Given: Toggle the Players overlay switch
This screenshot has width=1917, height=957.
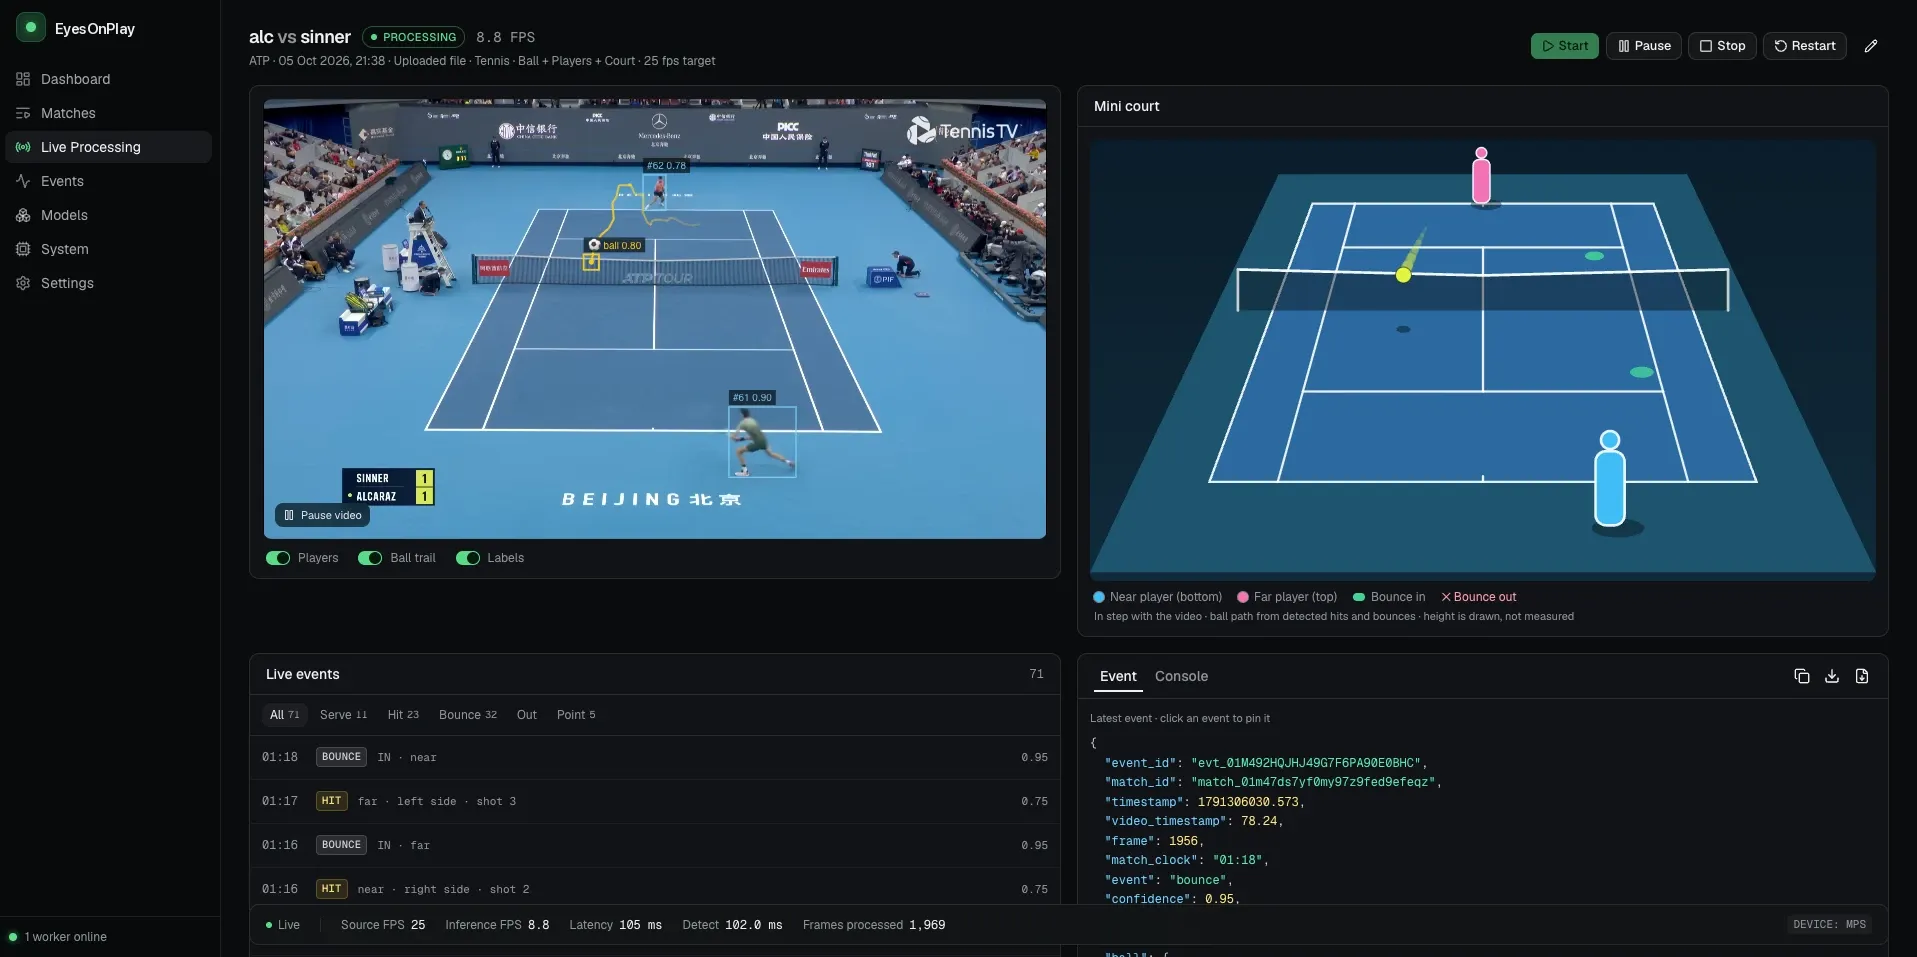Looking at the screenshot, I should [x=278, y=558].
